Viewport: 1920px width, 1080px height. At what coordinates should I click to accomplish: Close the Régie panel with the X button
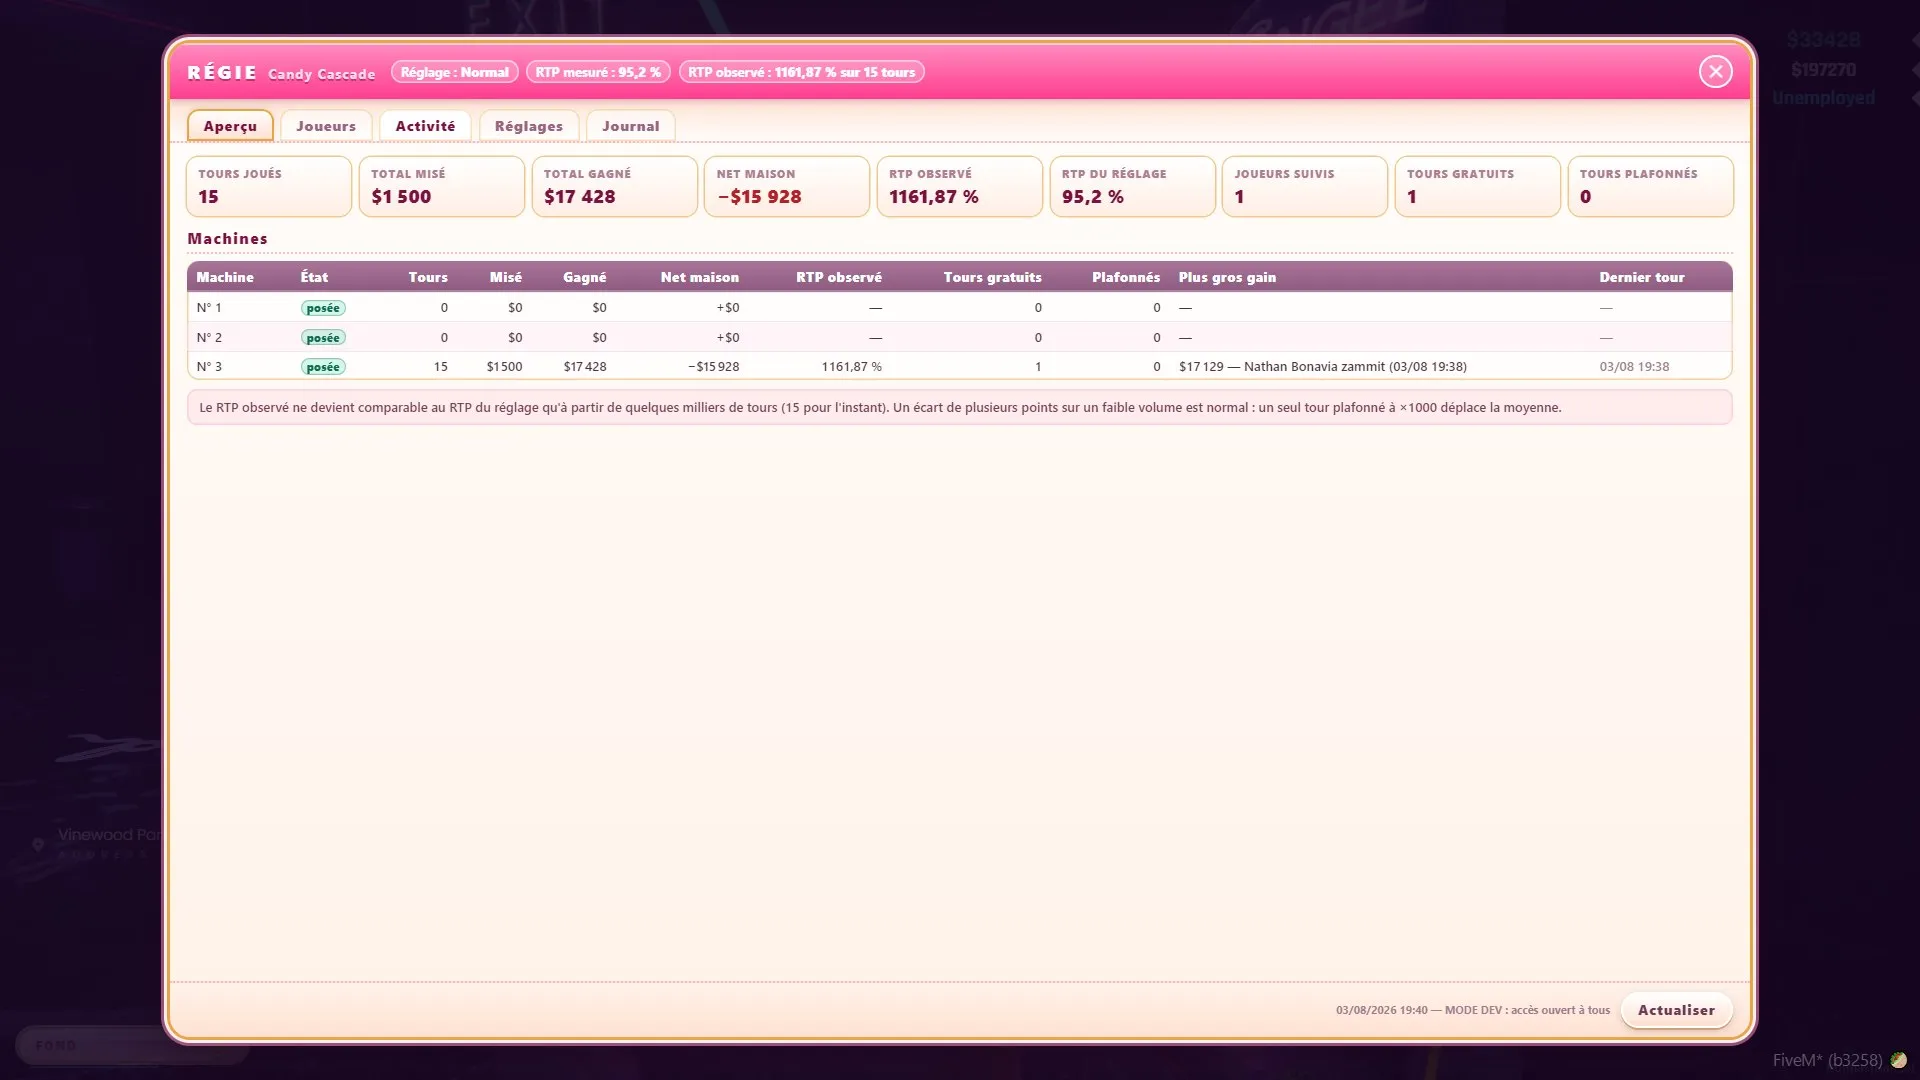coord(1715,71)
